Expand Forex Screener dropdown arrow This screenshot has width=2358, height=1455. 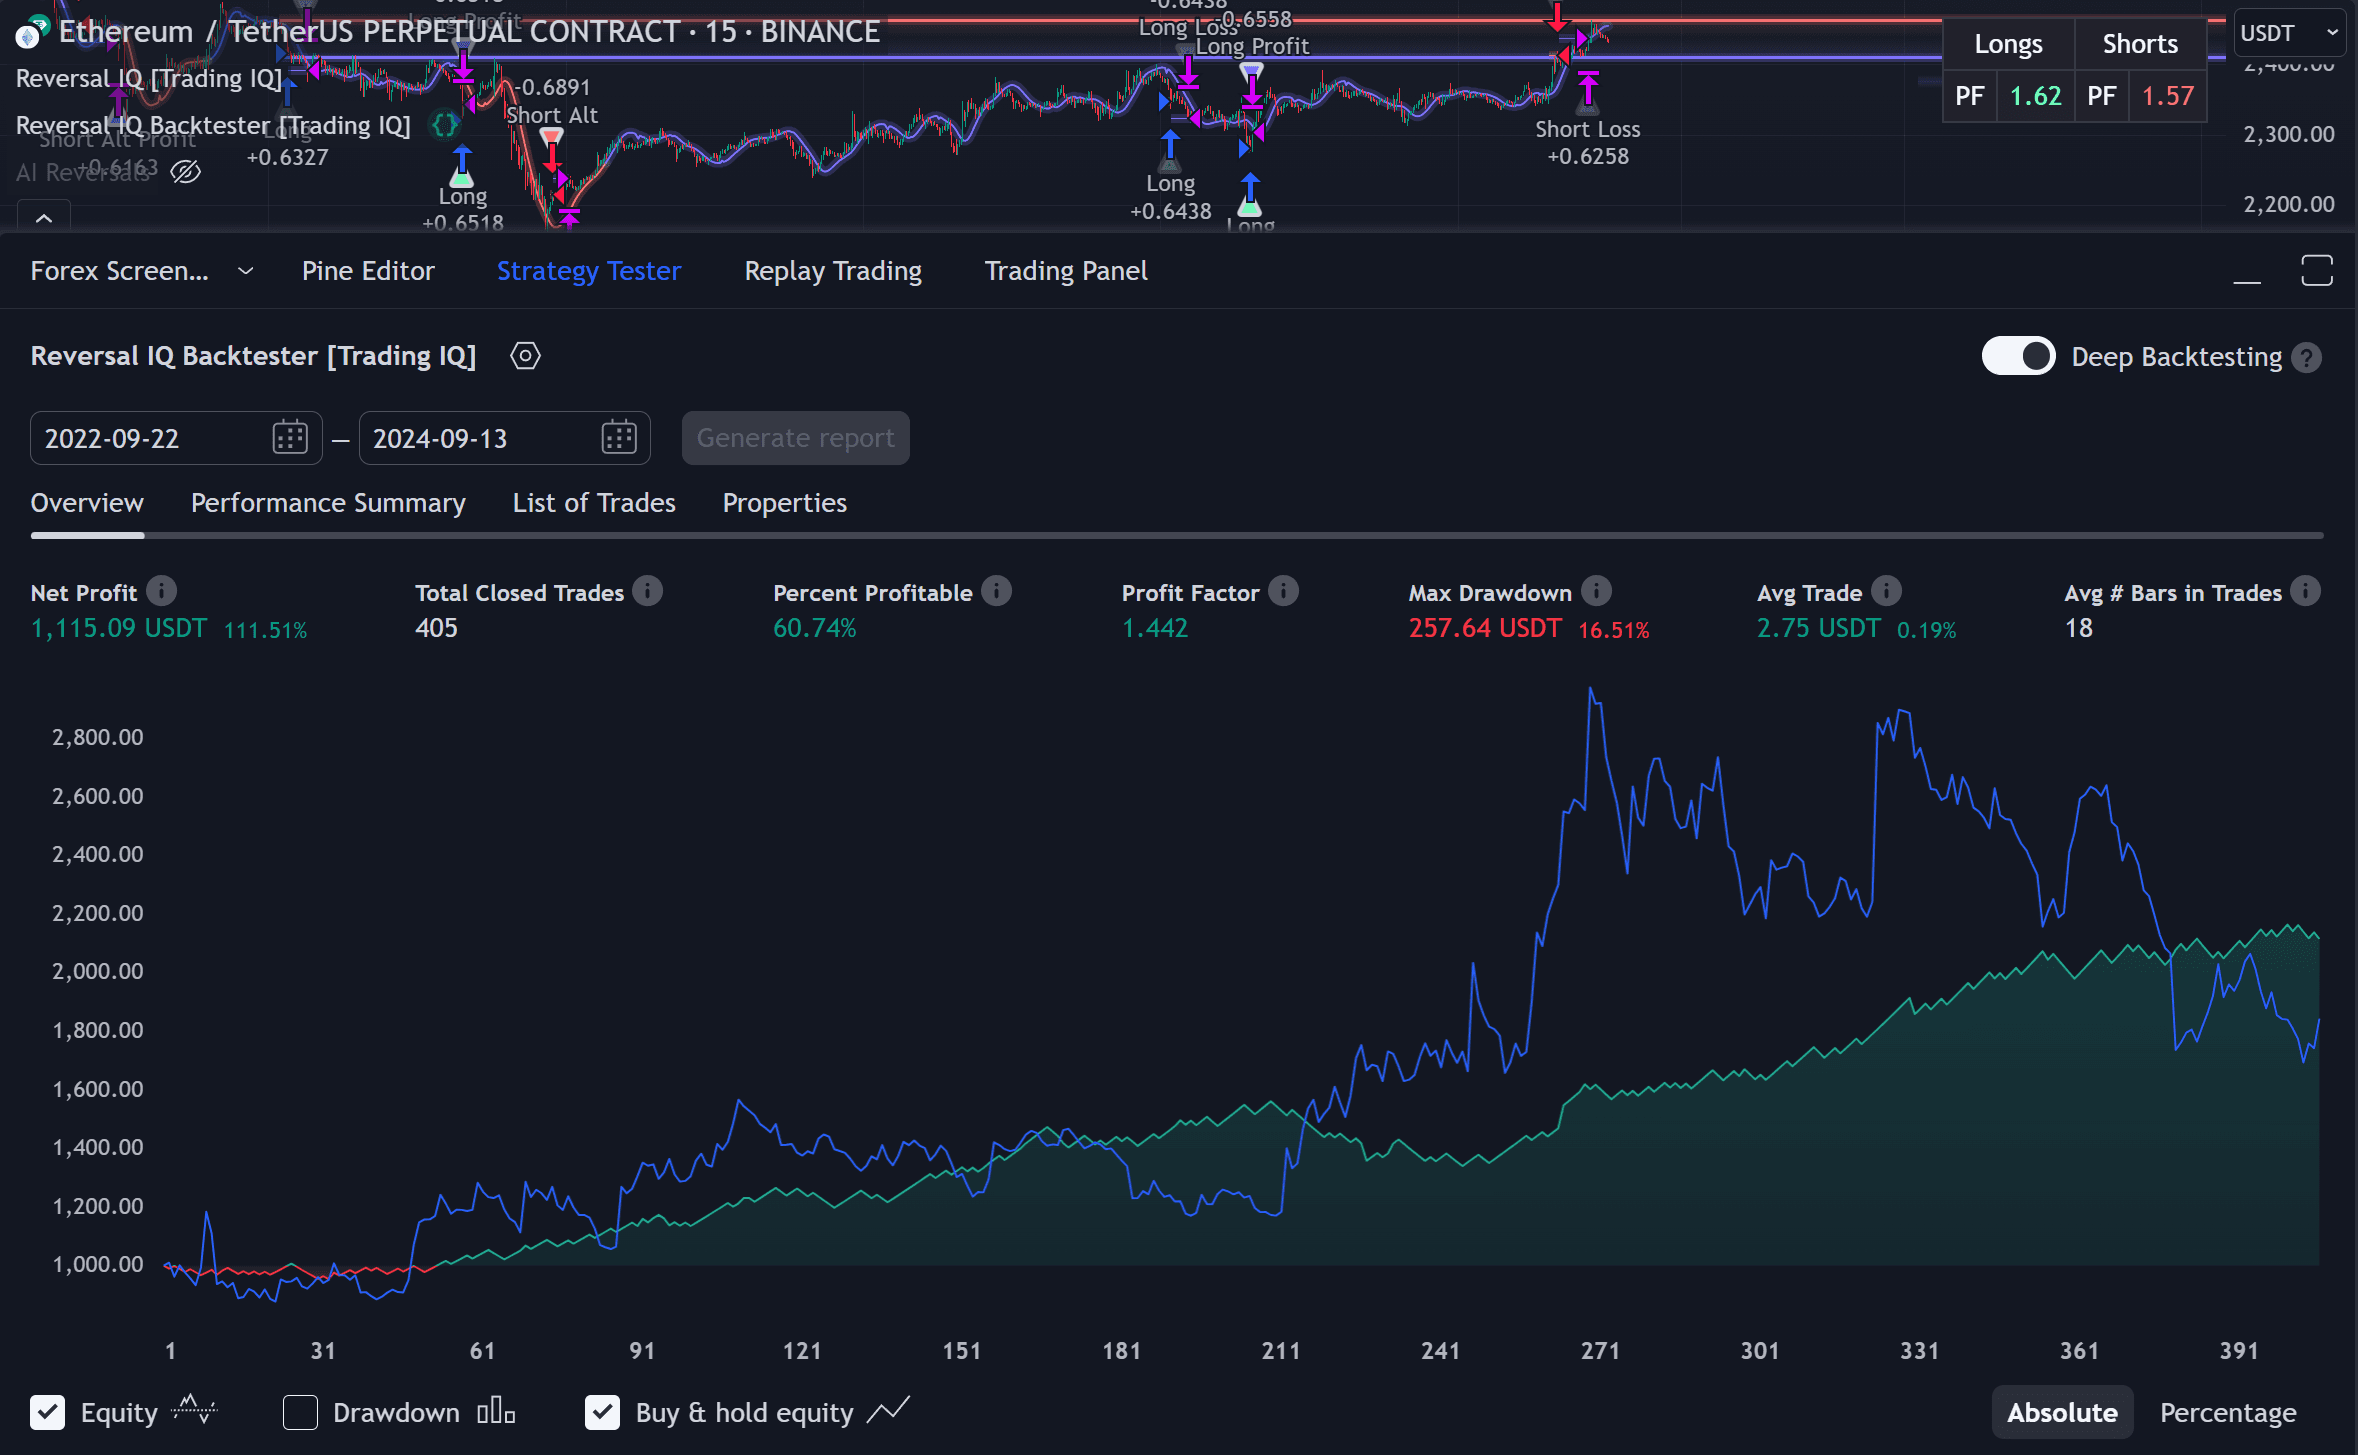(245, 271)
